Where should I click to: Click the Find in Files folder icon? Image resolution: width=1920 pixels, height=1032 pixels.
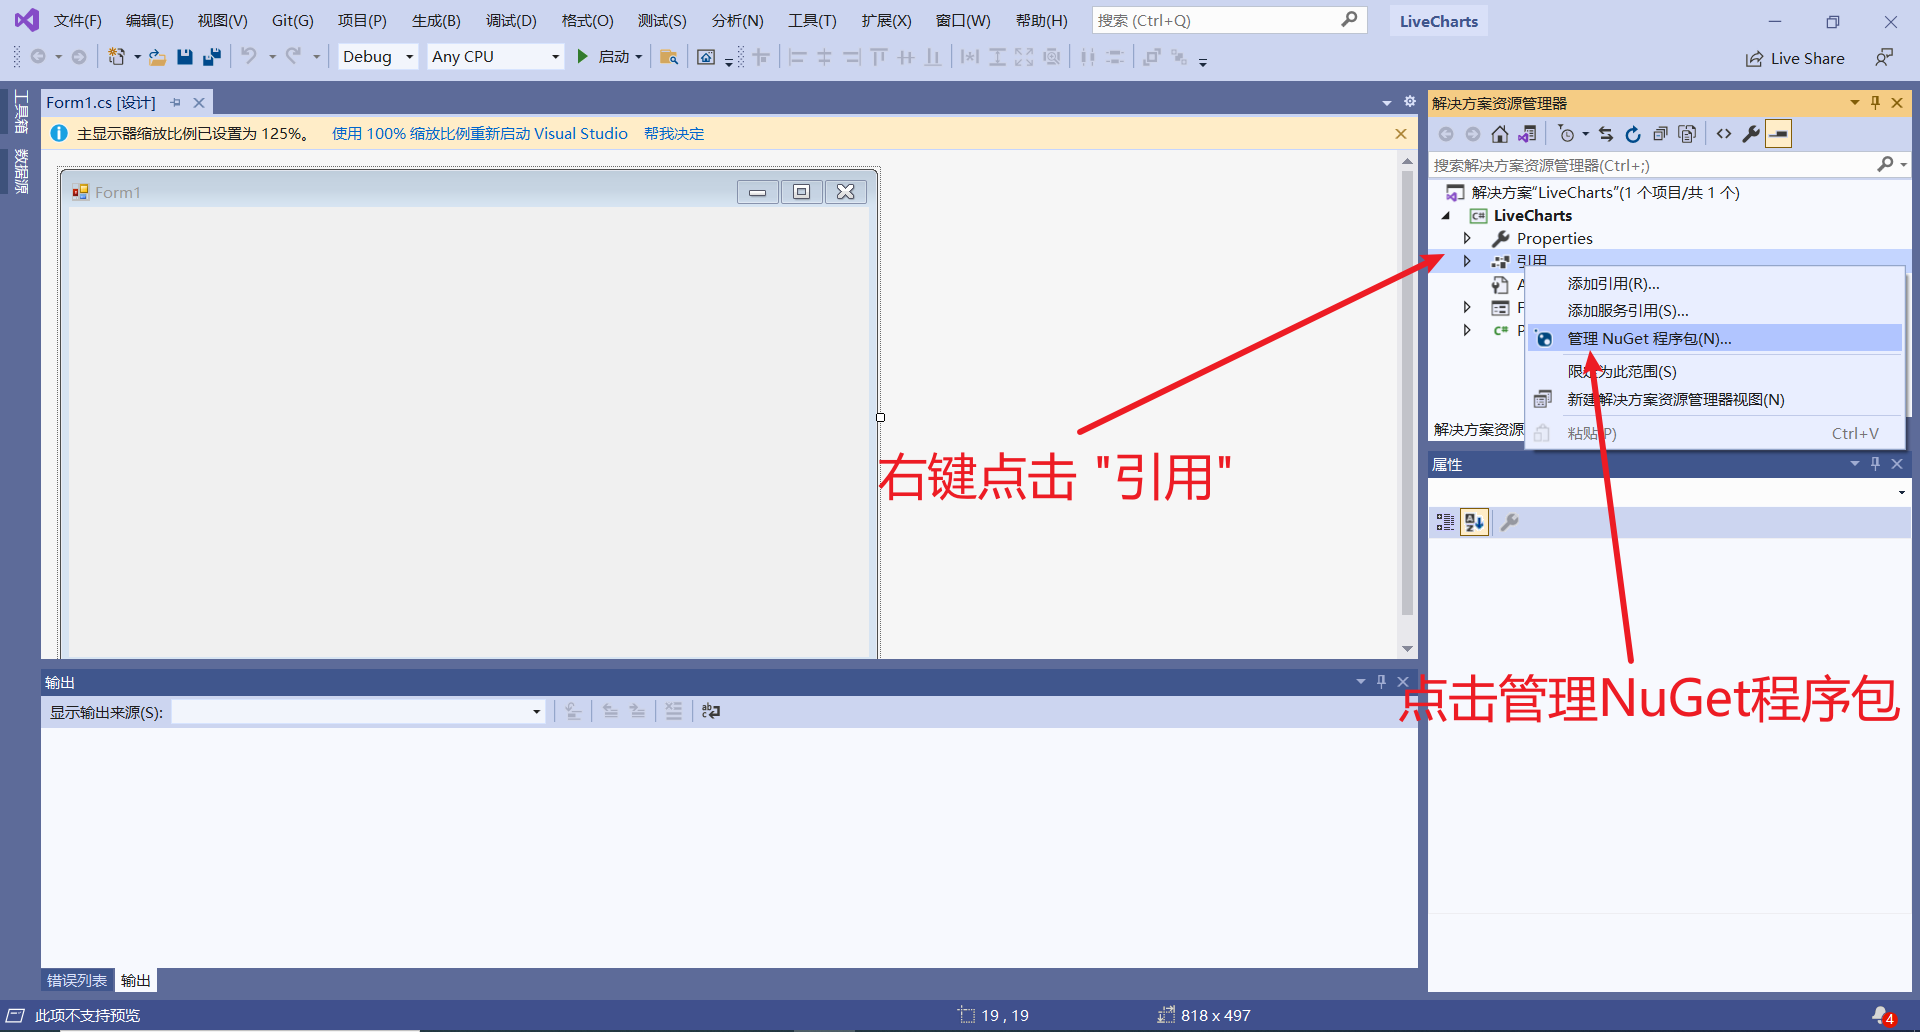click(669, 57)
